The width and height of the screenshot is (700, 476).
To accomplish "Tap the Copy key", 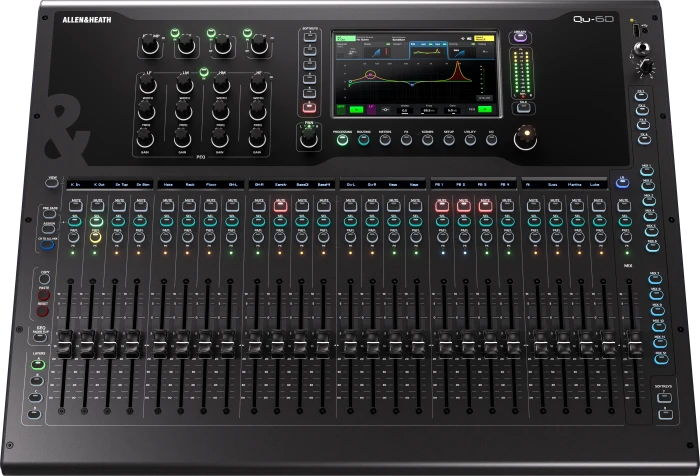I will (x=44, y=279).
